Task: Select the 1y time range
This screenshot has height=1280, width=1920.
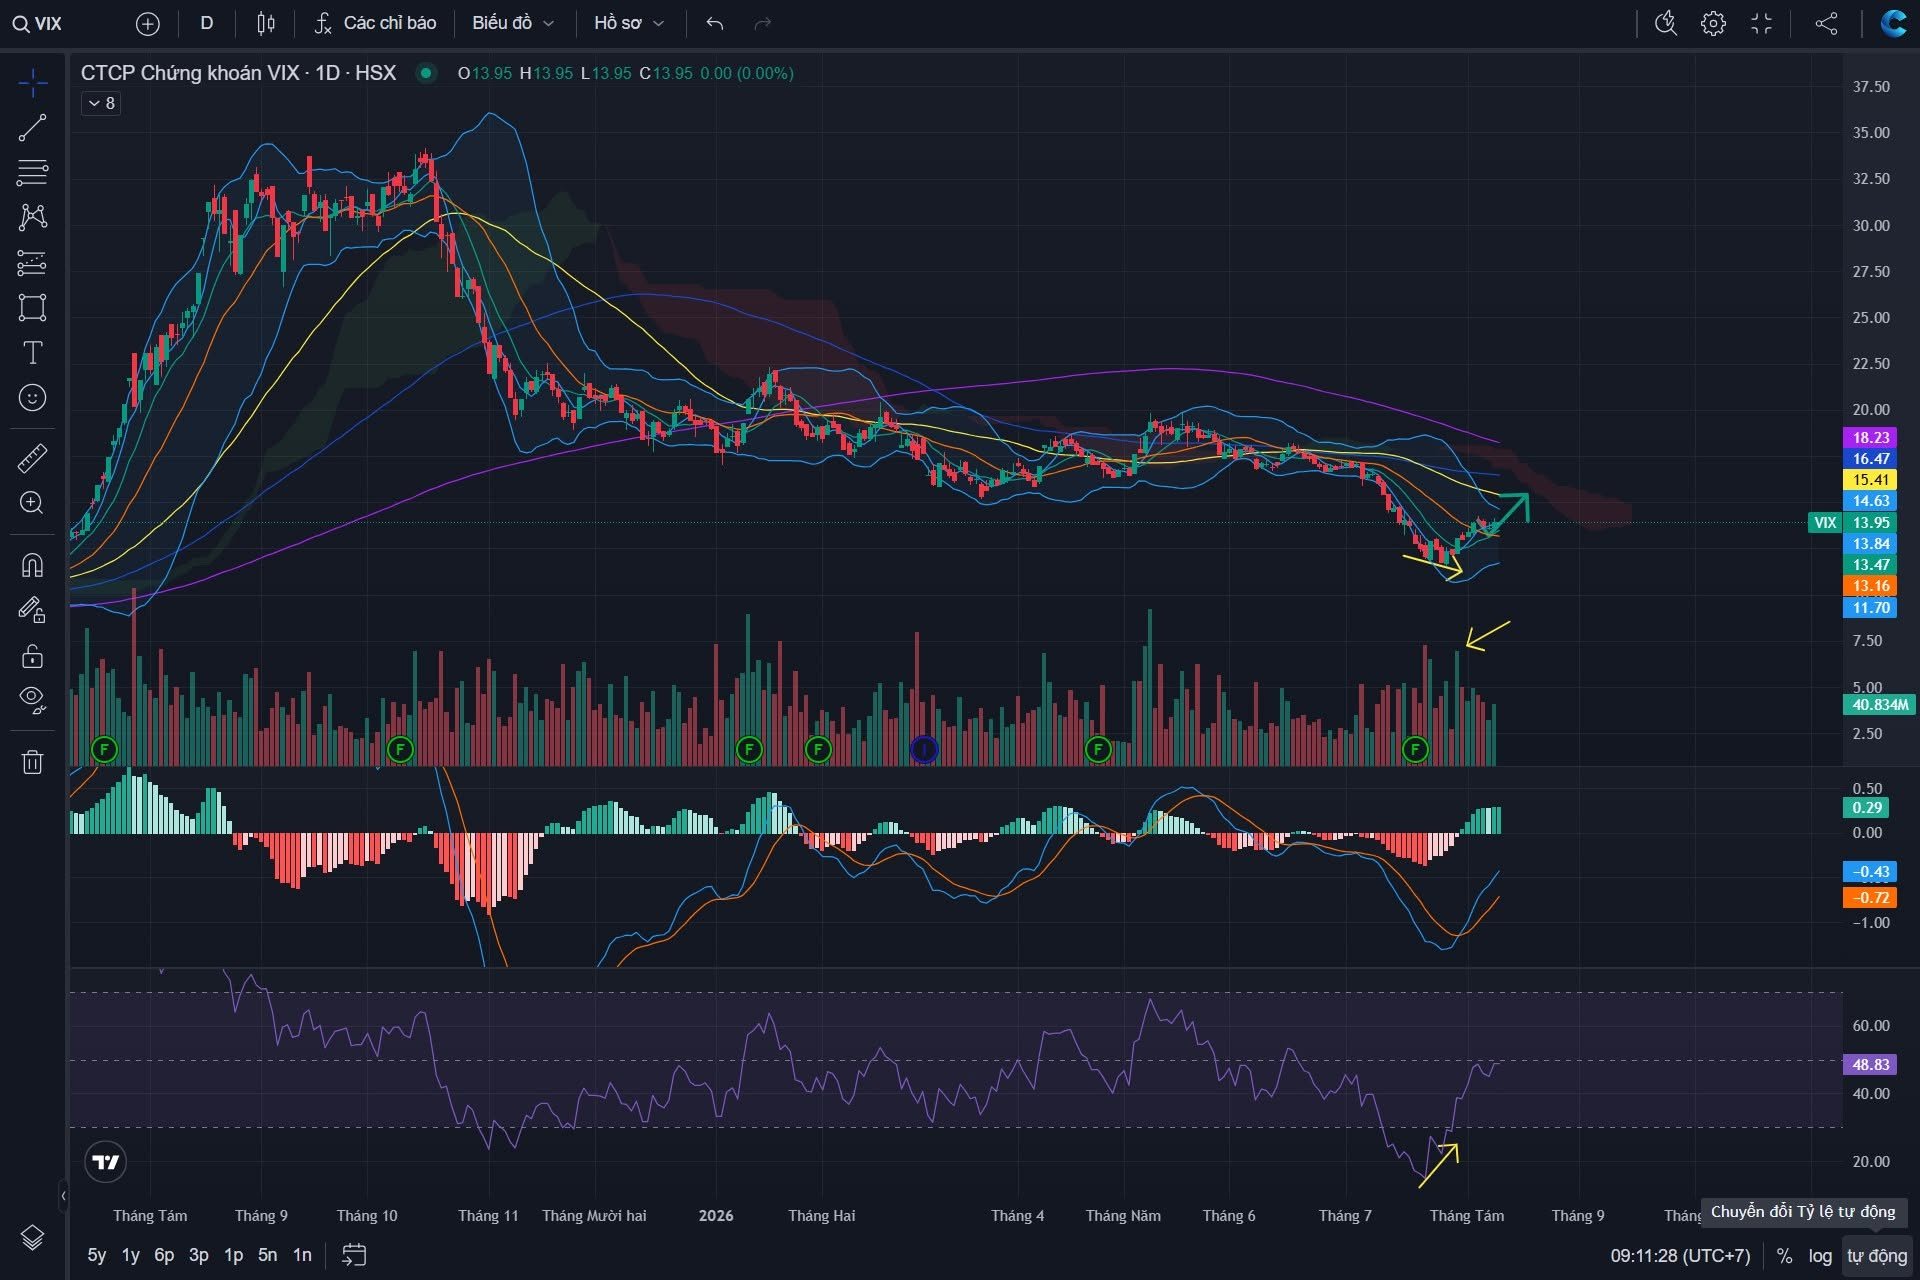Action: (x=131, y=1255)
